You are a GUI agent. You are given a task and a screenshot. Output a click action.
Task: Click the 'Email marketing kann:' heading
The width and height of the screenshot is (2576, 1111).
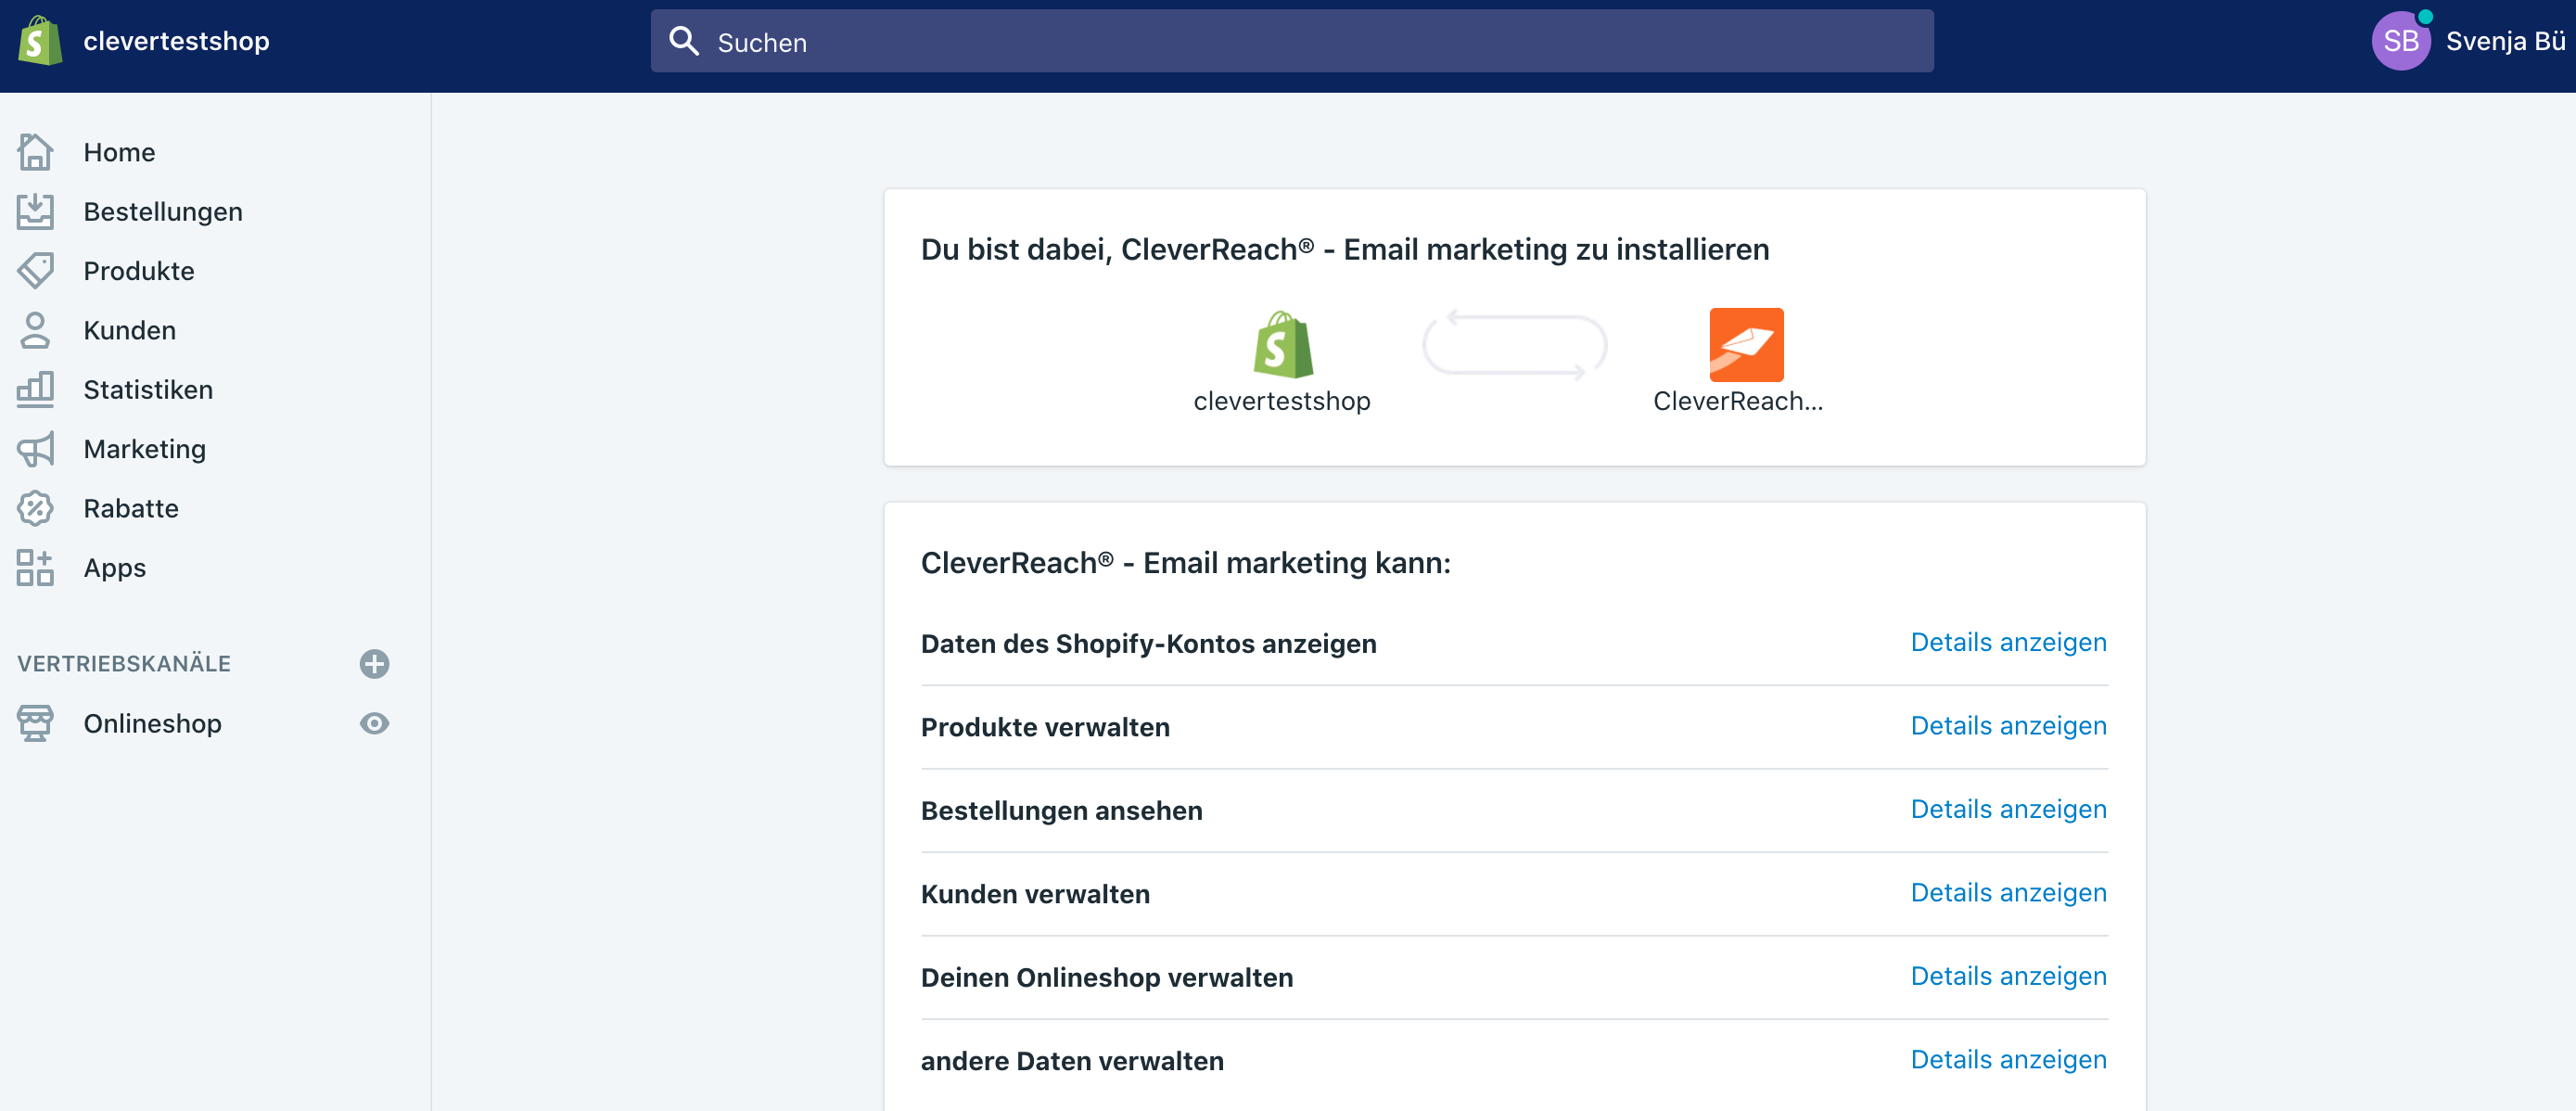pyautogui.click(x=1186, y=563)
